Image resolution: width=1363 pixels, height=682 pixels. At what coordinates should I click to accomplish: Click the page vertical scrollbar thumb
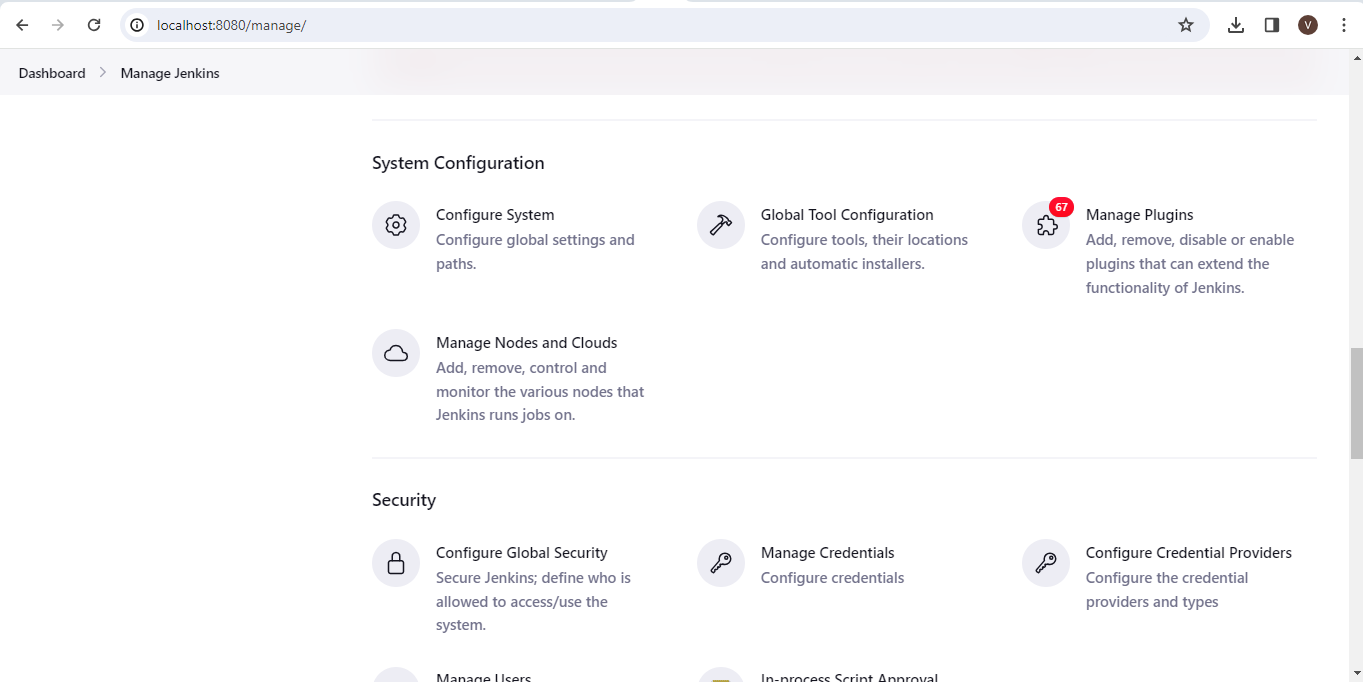point(1356,402)
